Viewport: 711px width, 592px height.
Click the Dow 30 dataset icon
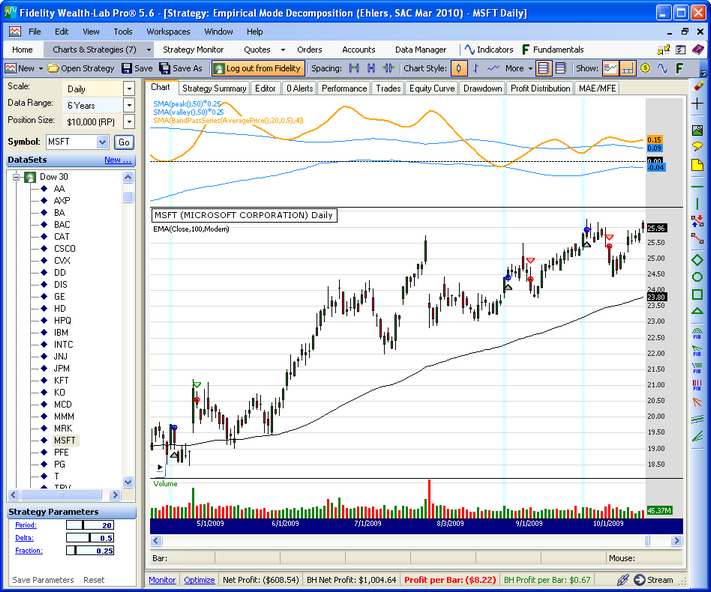coord(30,177)
